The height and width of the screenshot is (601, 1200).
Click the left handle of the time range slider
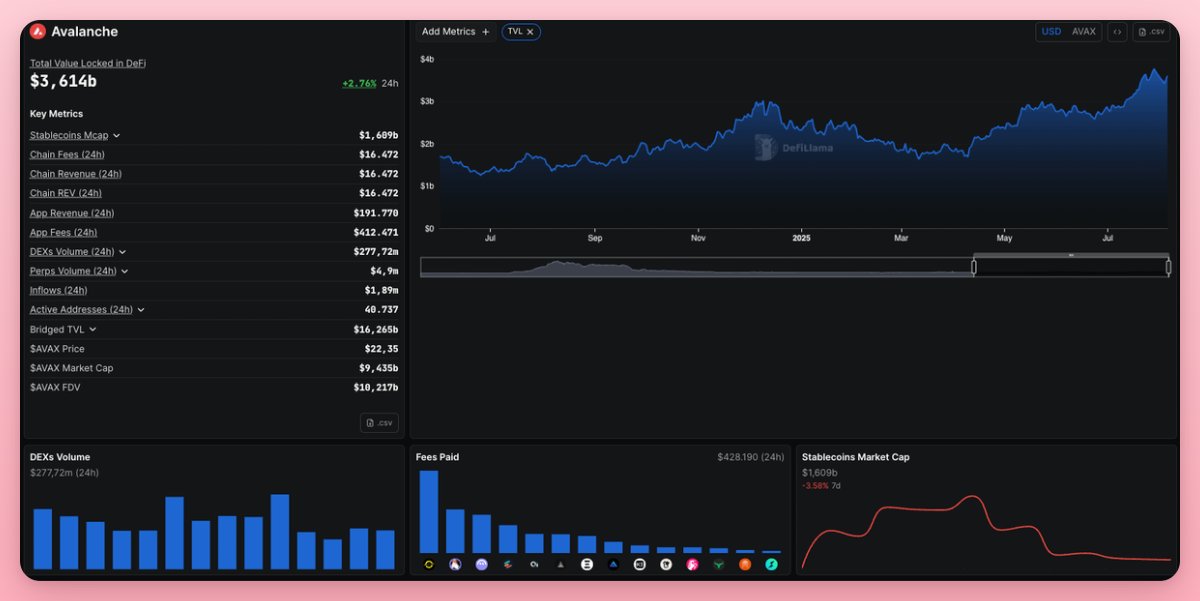tap(973, 267)
